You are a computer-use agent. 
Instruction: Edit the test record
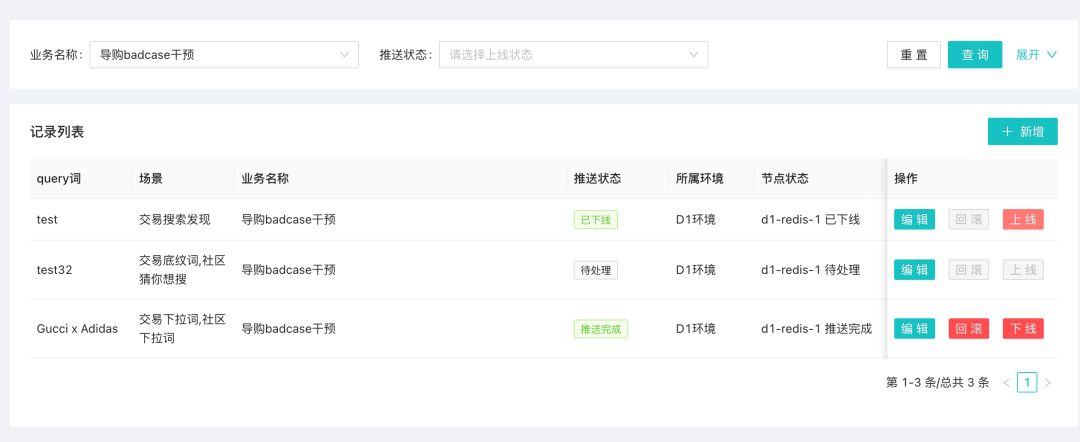[915, 219]
